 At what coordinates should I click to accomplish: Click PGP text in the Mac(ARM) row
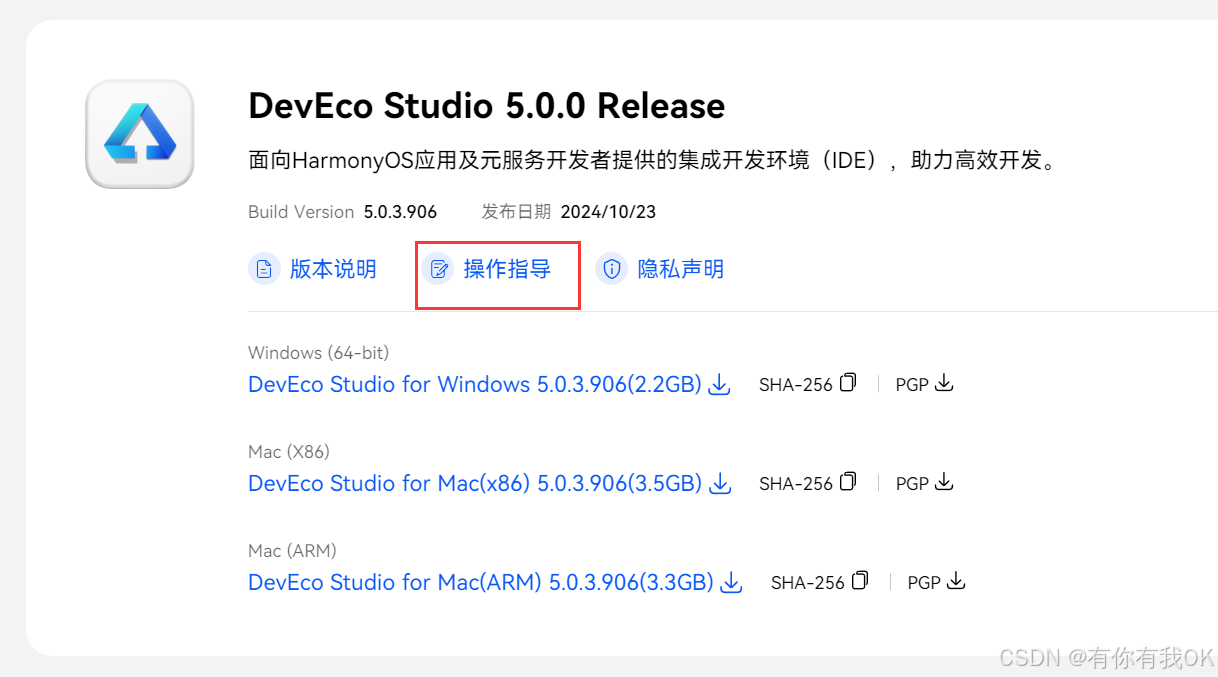(x=924, y=583)
